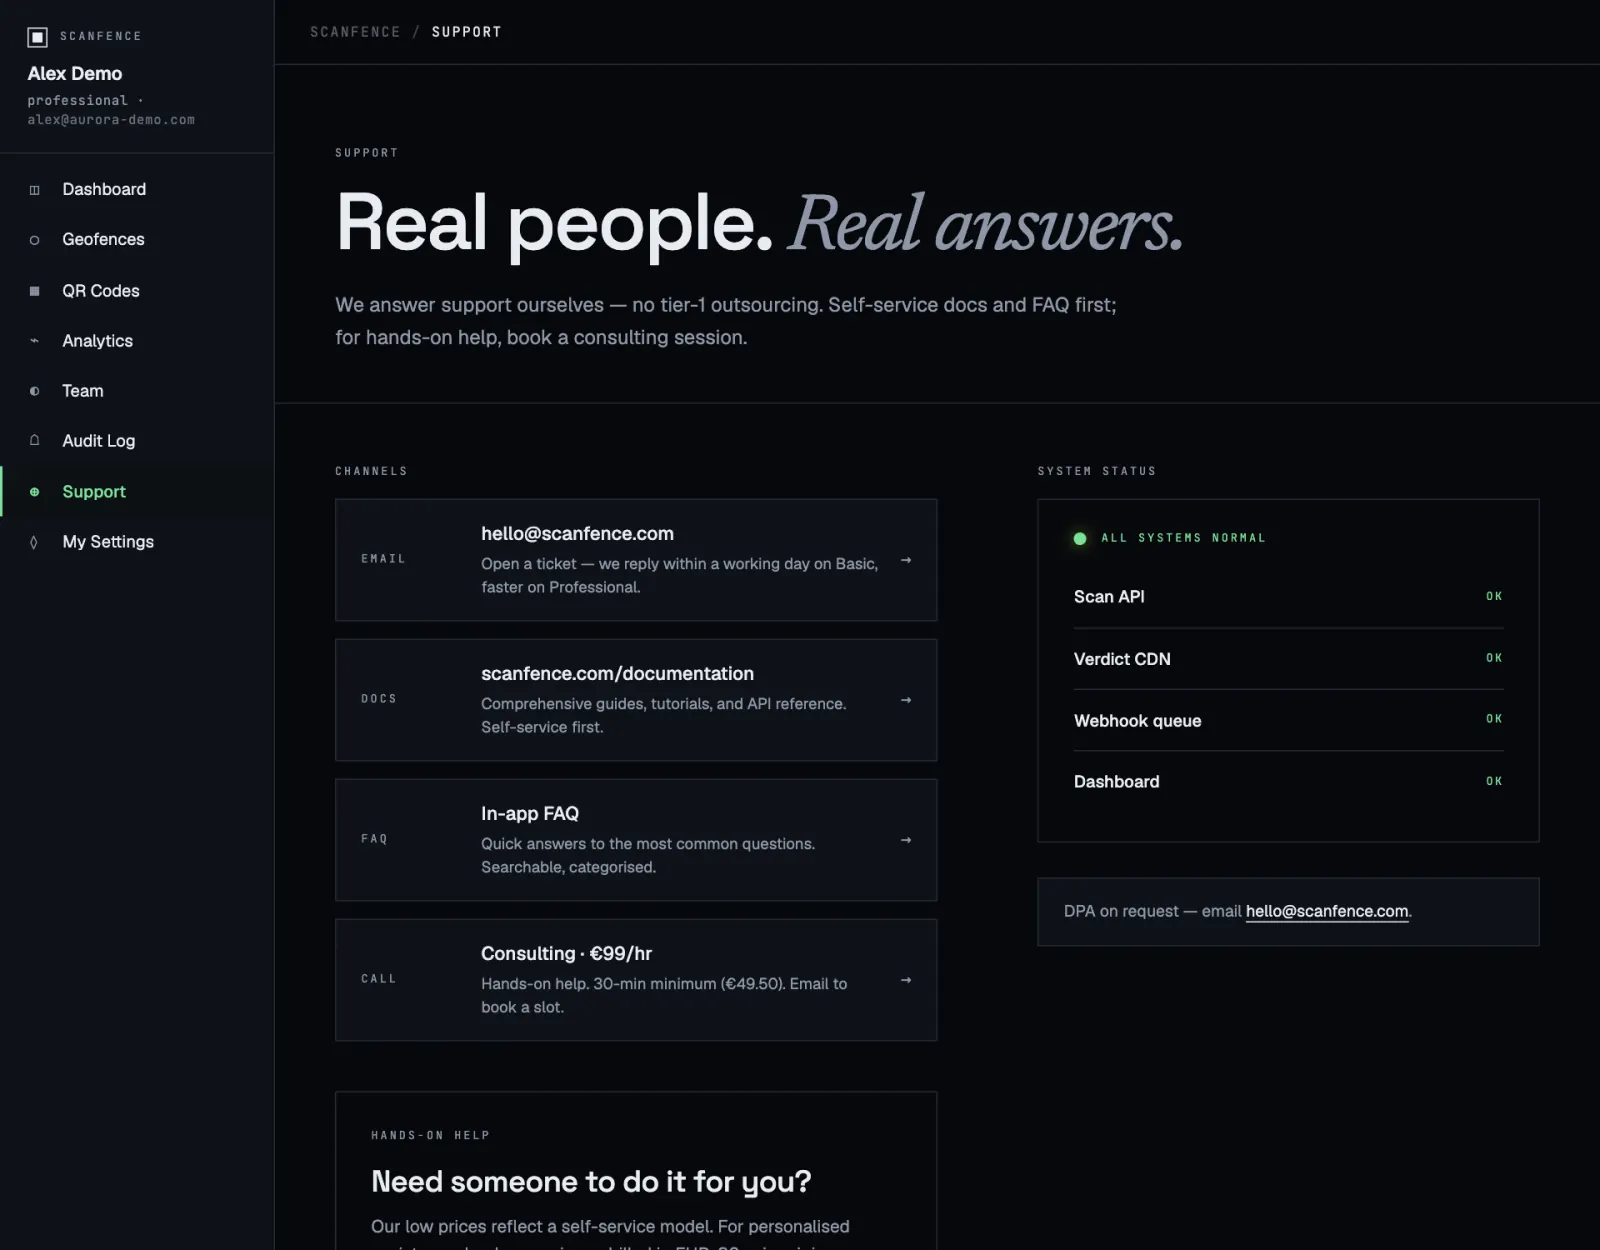
Task: Click the Webhook queue status row label
Action: point(1138,721)
